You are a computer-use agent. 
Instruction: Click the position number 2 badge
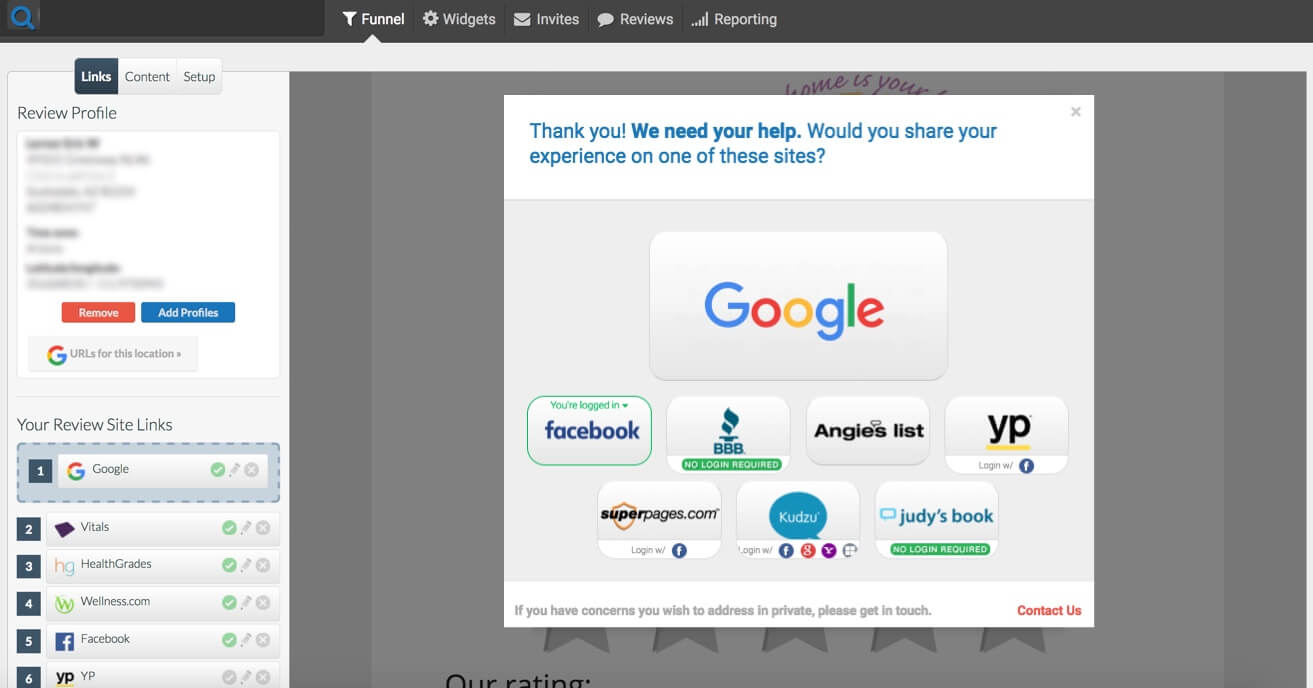click(x=29, y=530)
